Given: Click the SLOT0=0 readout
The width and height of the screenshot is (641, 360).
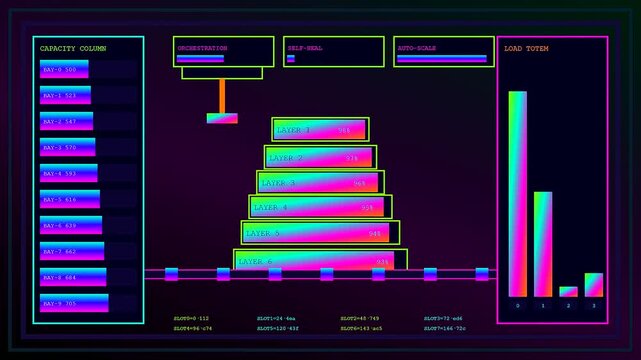Looking at the screenshot, I should (191, 318).
